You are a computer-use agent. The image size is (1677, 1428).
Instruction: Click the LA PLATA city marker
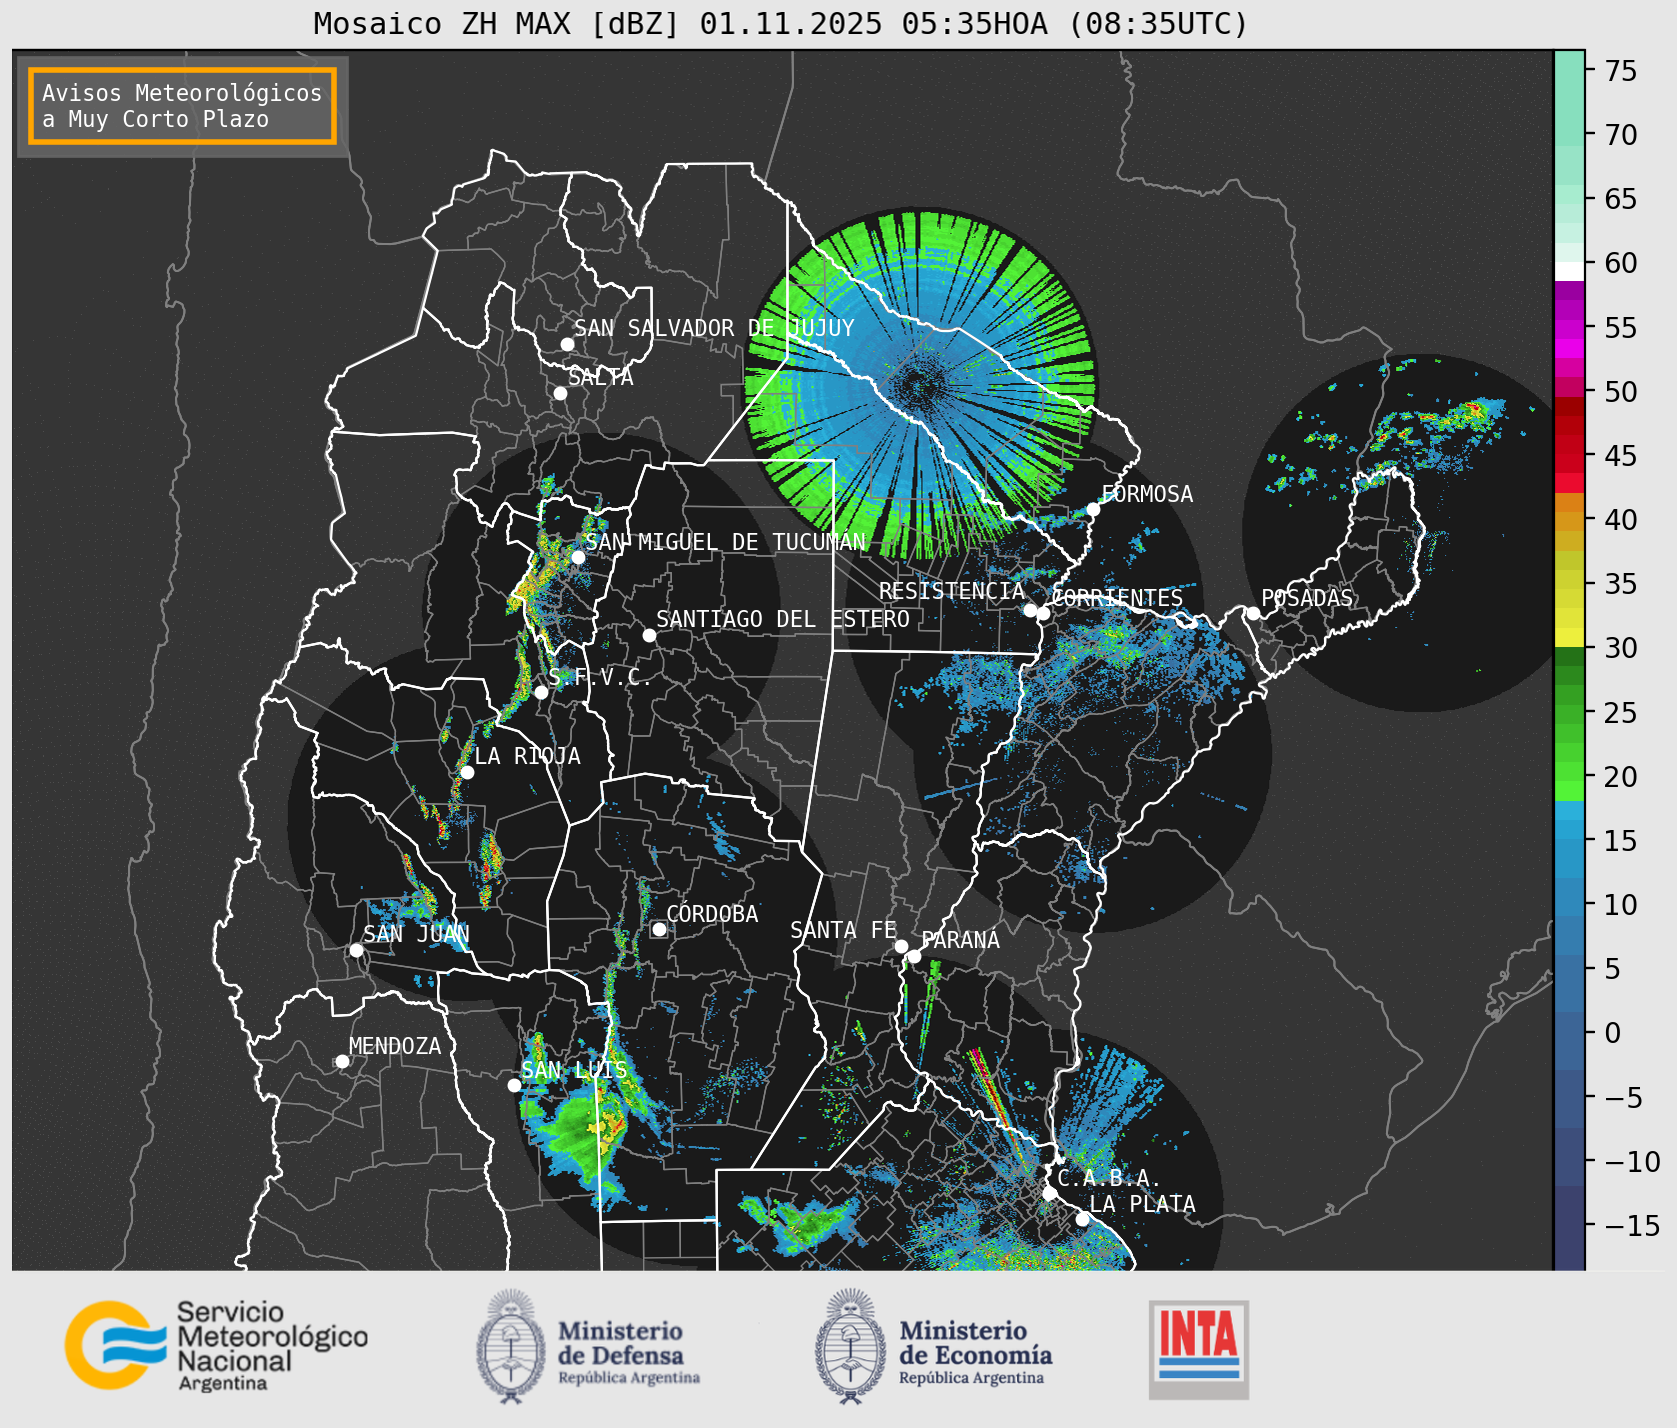[1082, 1219]
